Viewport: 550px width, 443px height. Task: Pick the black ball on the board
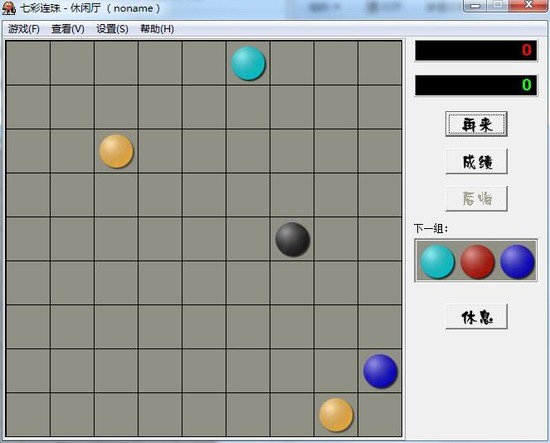coord(293,239)
